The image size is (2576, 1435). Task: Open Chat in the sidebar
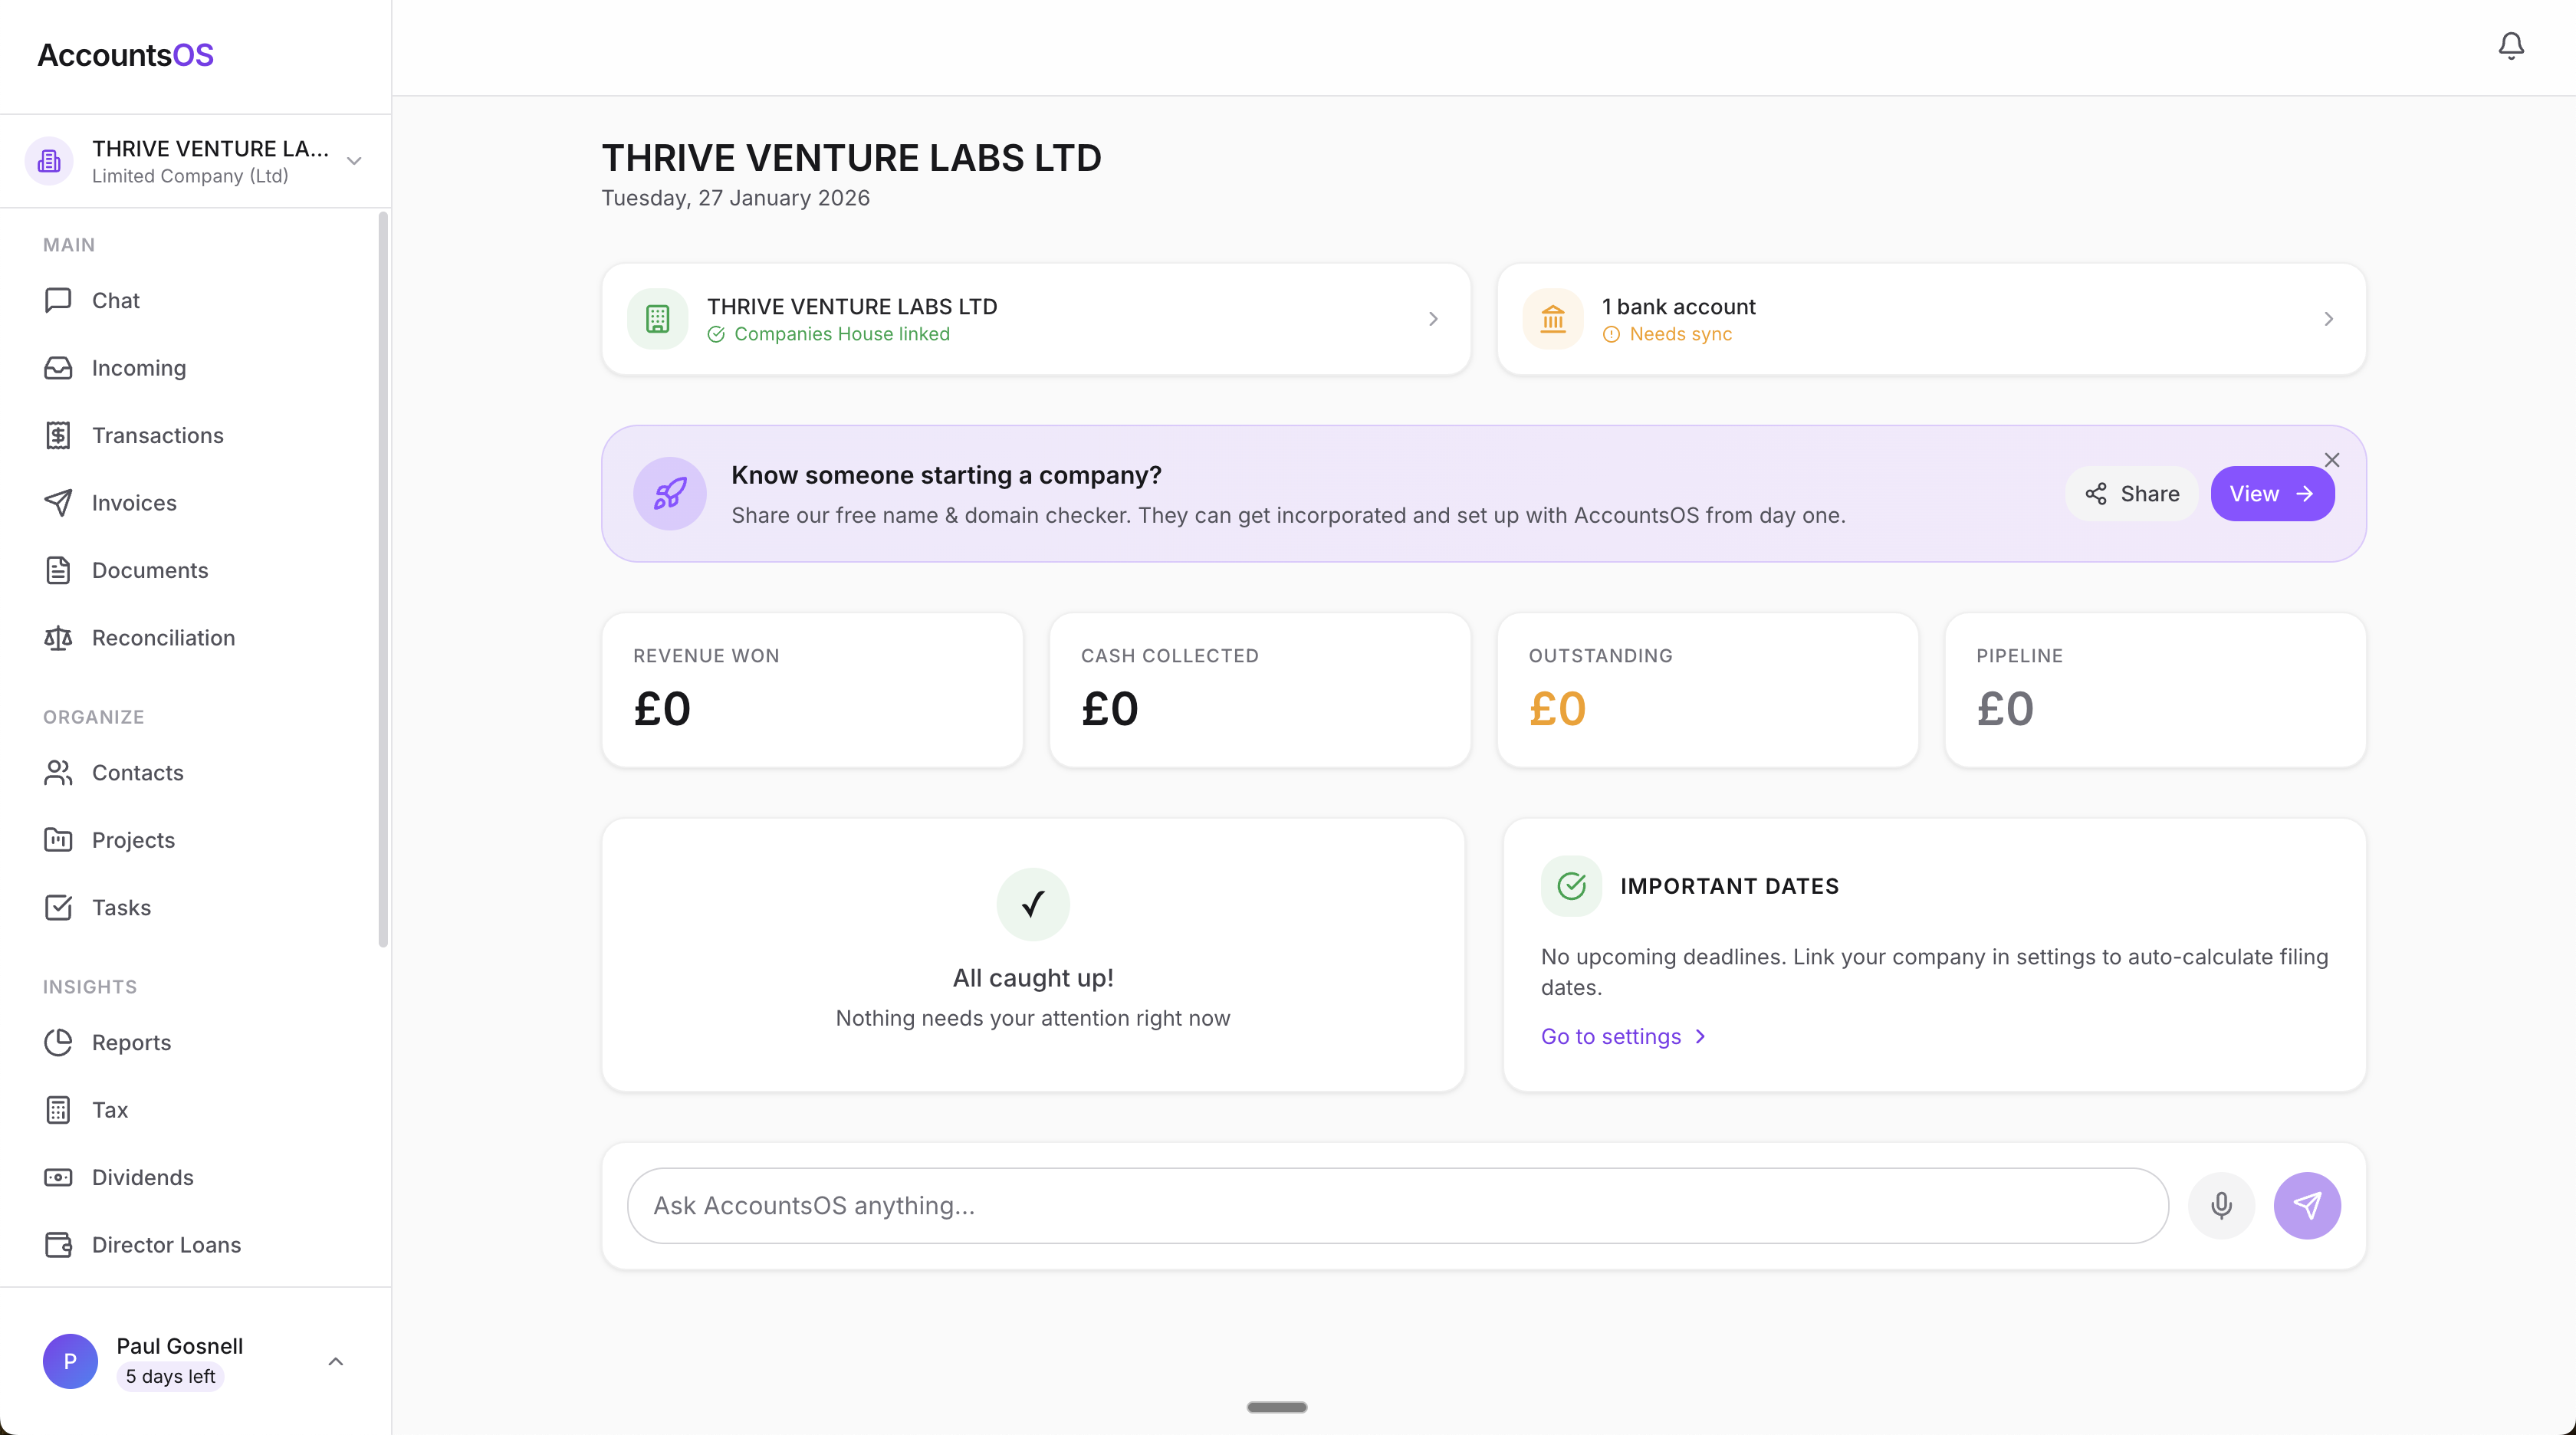(x=116, y=300)
